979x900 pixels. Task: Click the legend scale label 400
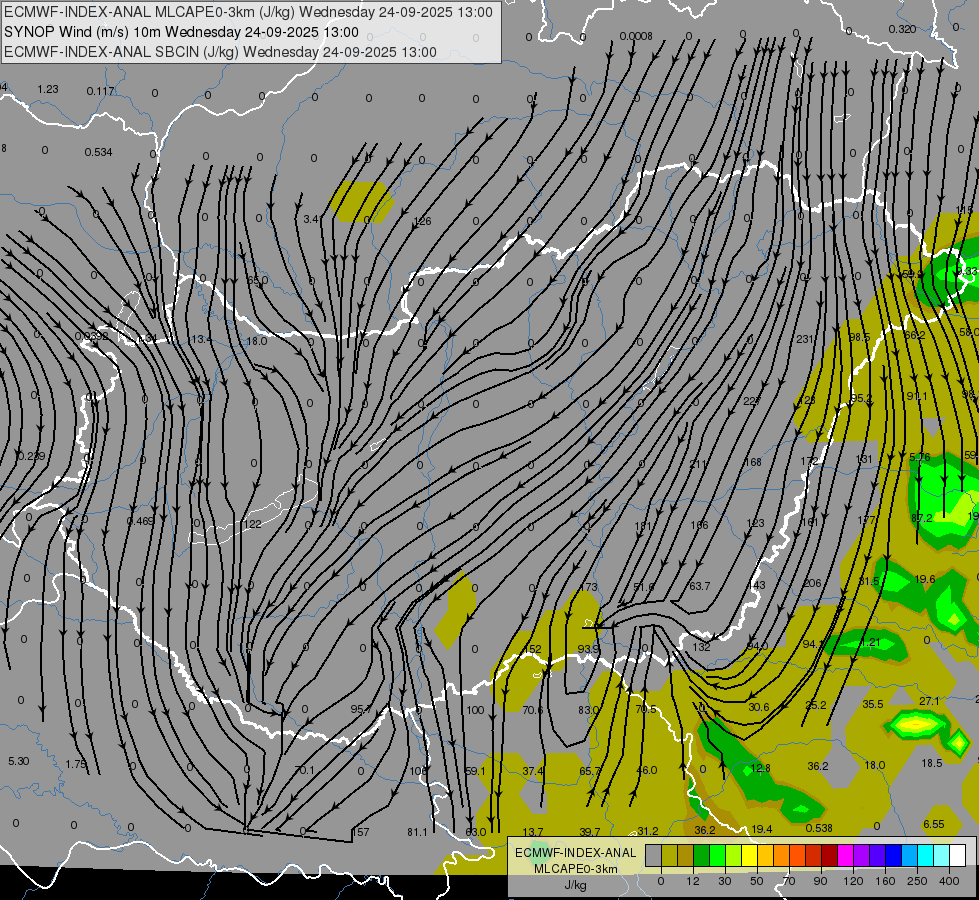tap(949, 881)
